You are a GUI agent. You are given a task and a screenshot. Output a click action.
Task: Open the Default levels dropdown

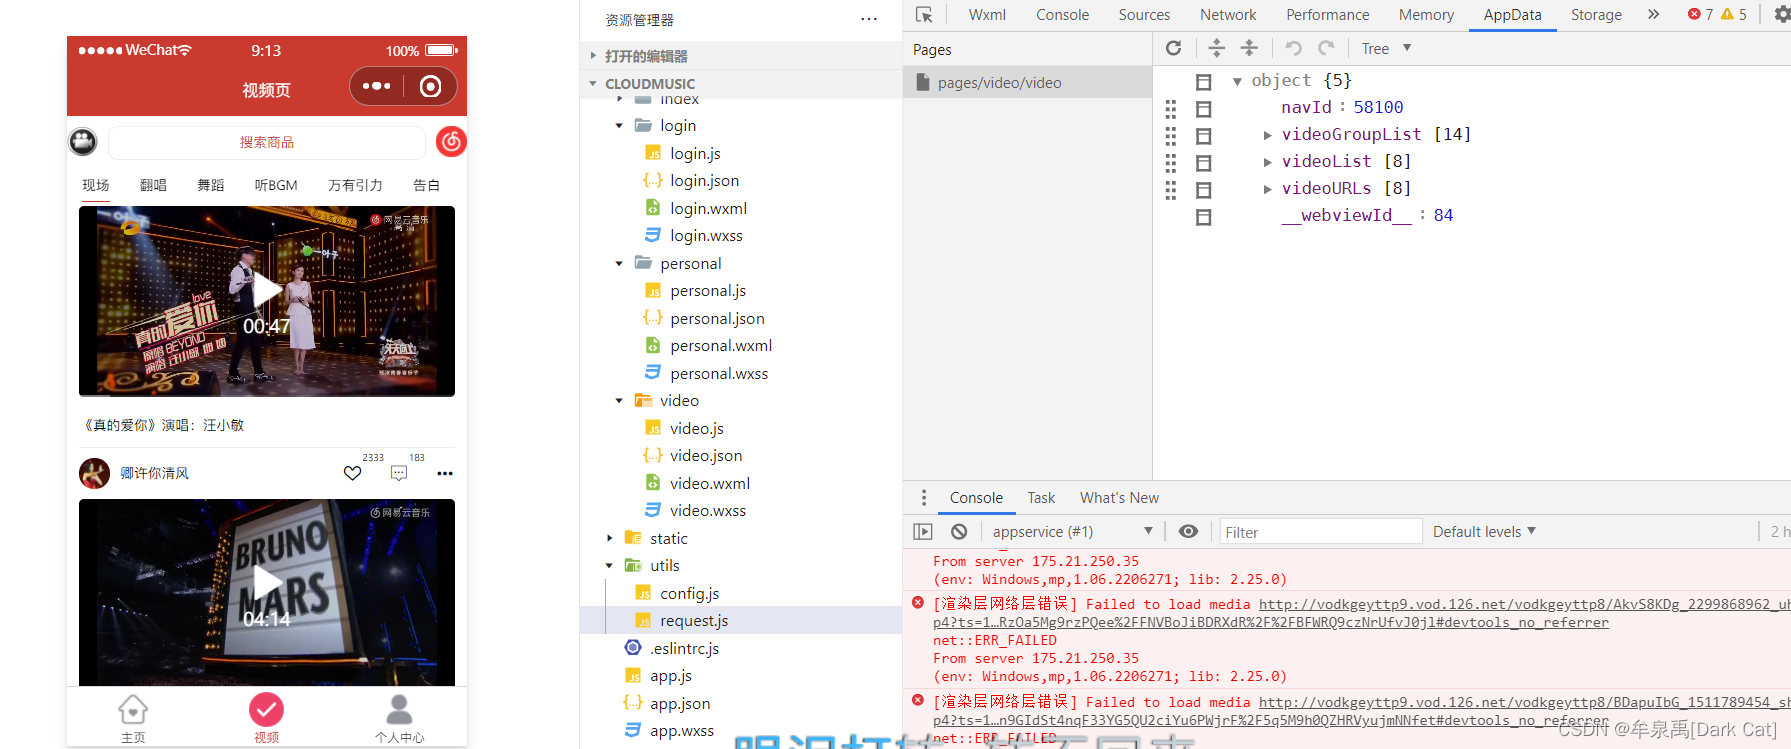pos(1484,532)
